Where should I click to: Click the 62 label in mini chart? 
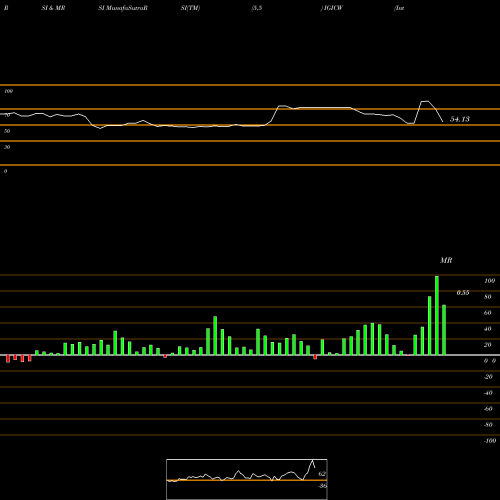pyautogui.click(x=322, y=474)
